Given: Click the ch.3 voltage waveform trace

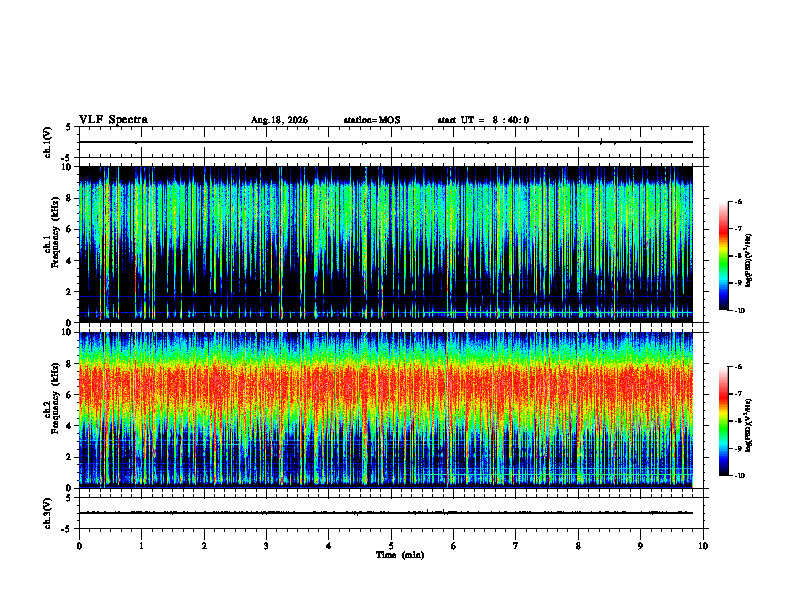Looking at the screenshot, I should (x=386, y=513).
